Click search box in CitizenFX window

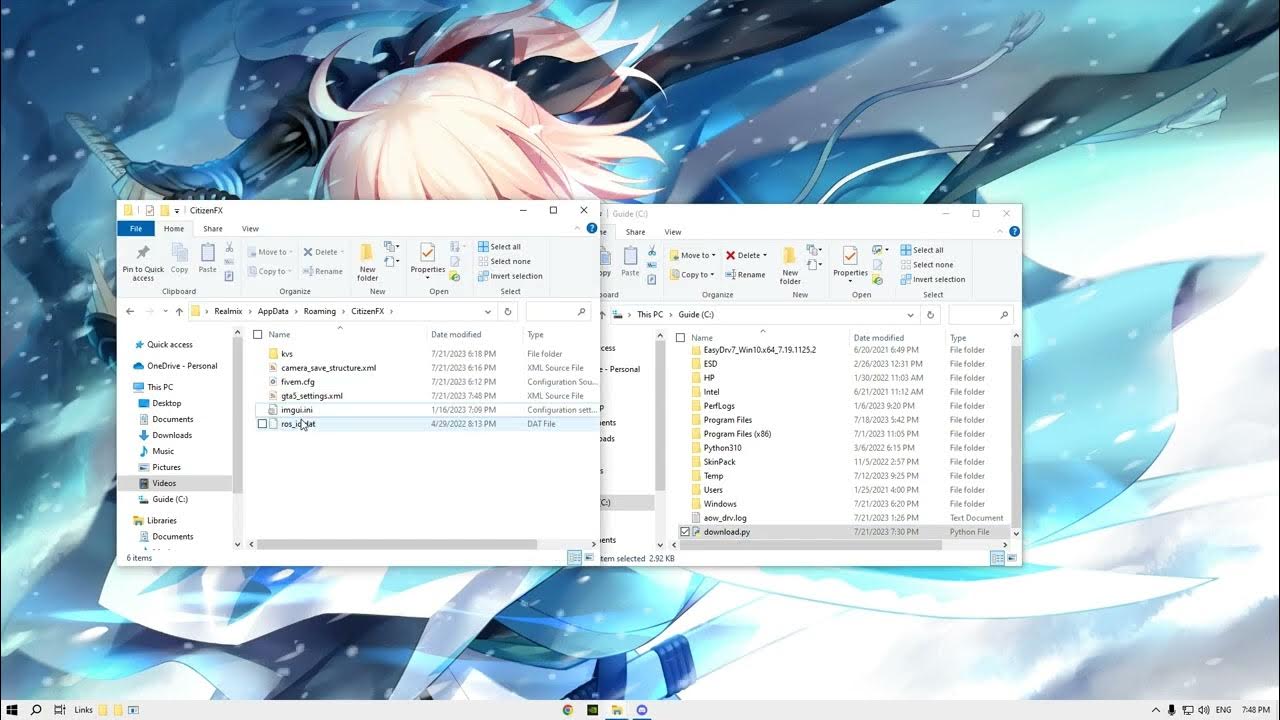pos(558,311)
